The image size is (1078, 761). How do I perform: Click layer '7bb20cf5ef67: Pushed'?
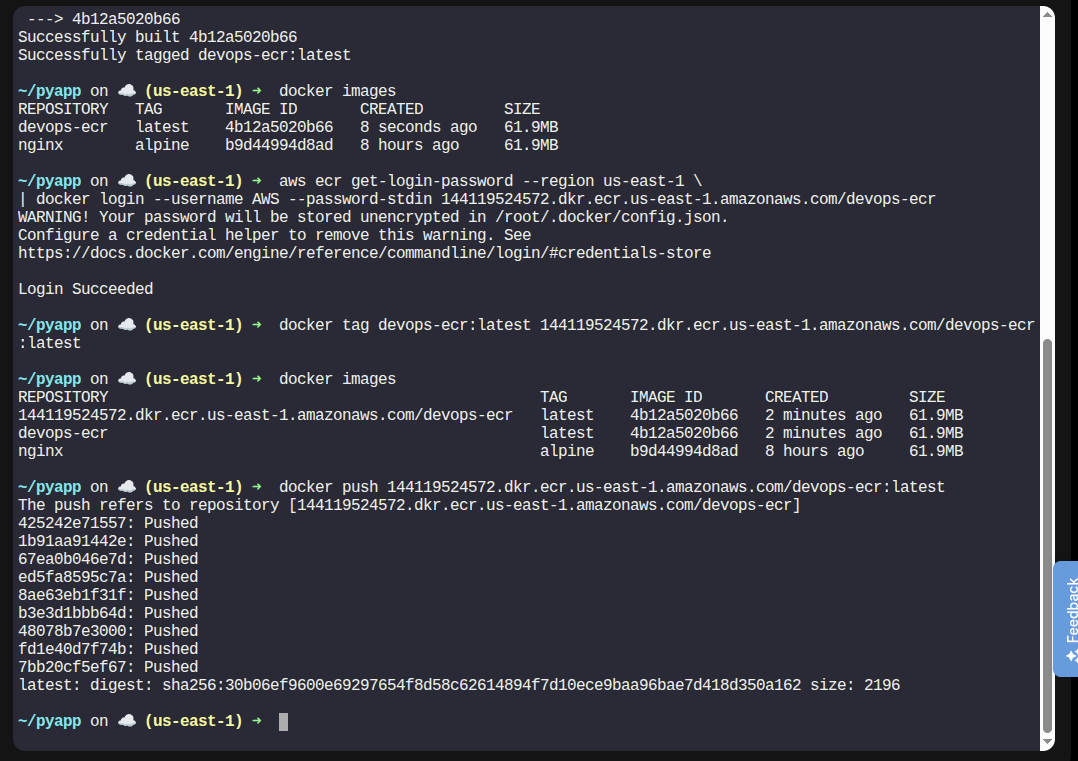point(108,667)
